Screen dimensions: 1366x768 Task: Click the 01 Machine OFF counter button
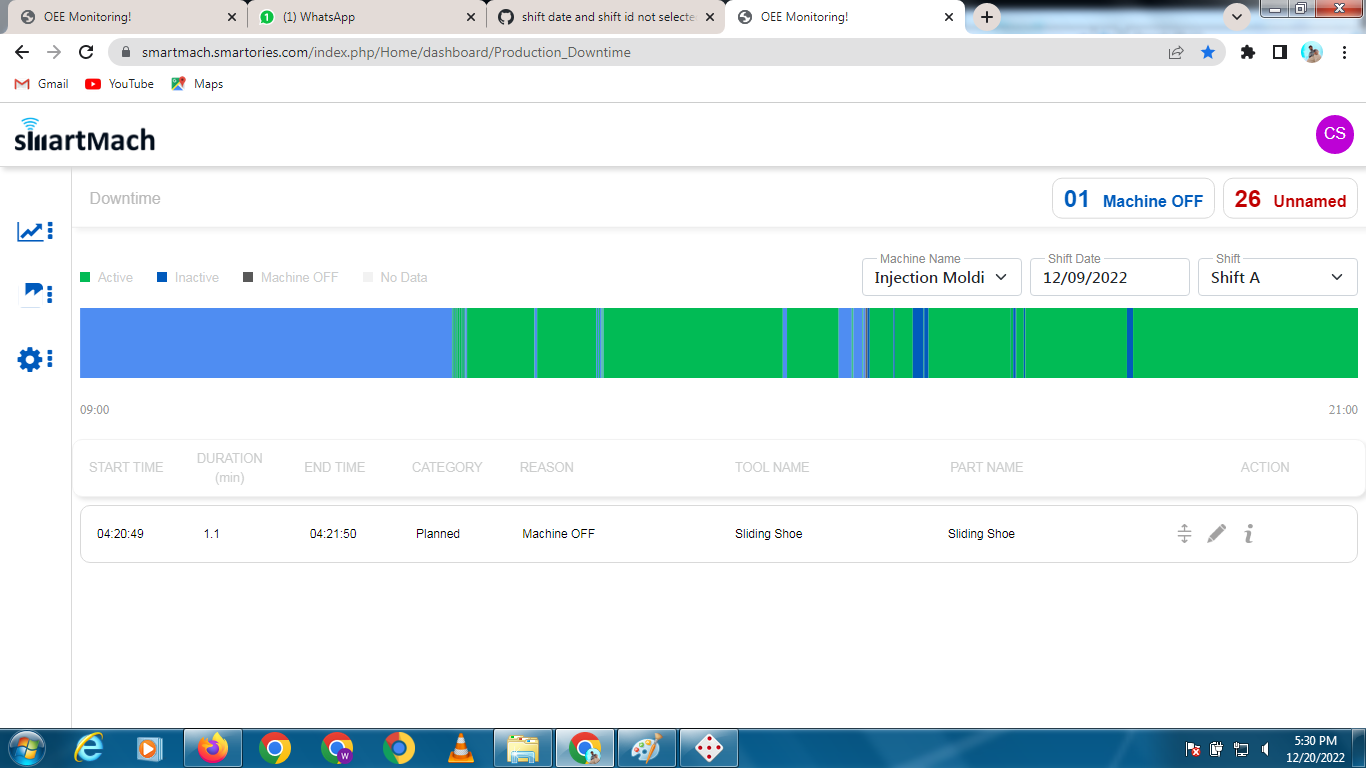coord(1133,198)
